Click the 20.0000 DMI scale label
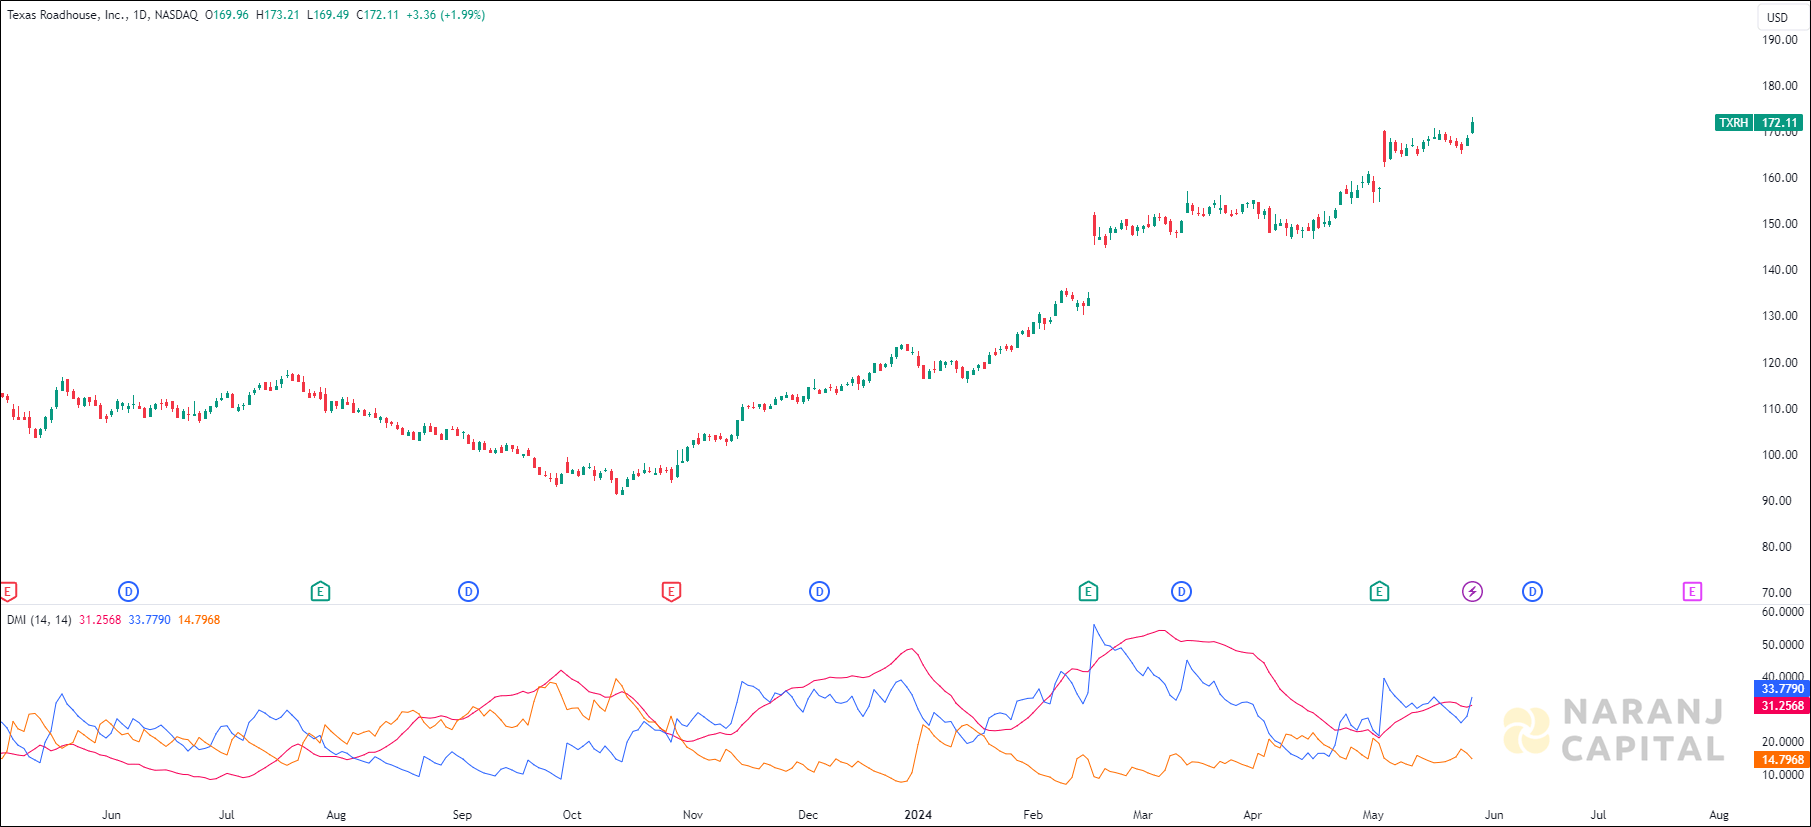Viewport: 1811px width, 827px height. [x=1783, y=742]
